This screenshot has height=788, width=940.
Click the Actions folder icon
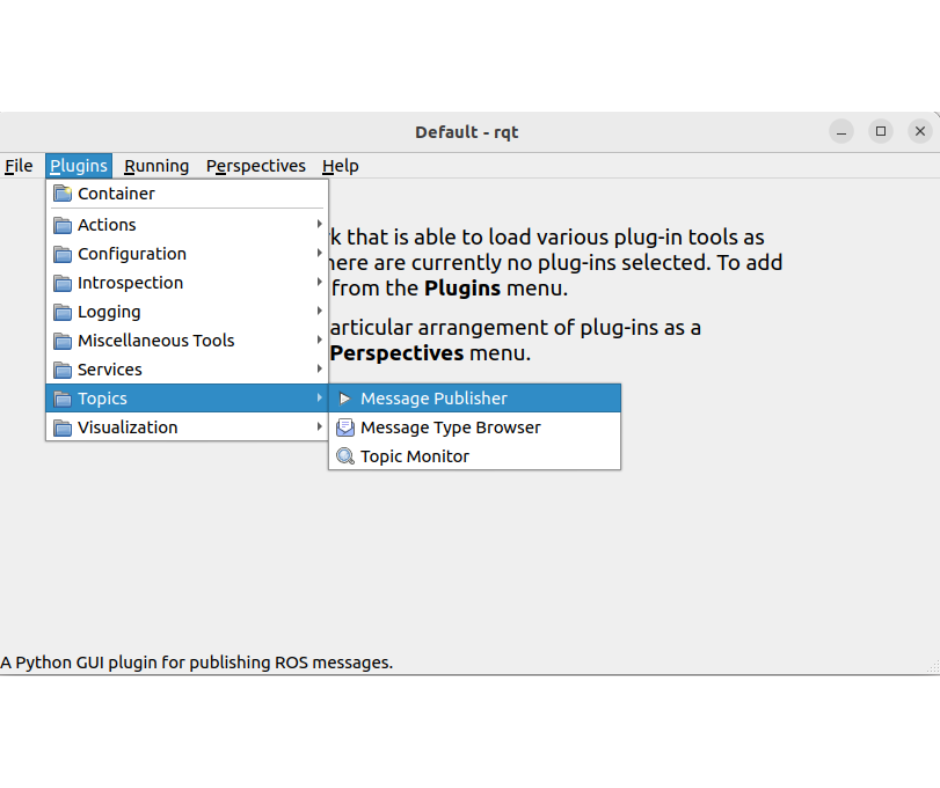point(63,225)
